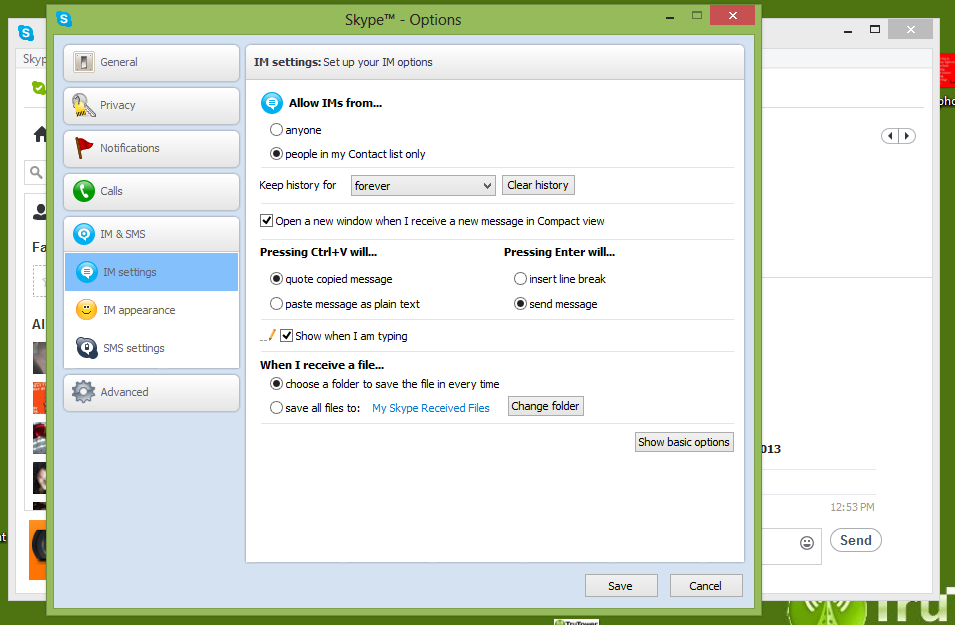The width and height of the screenshot is (955, 625).
Task: Select quote copied message option
Action: 331,279
